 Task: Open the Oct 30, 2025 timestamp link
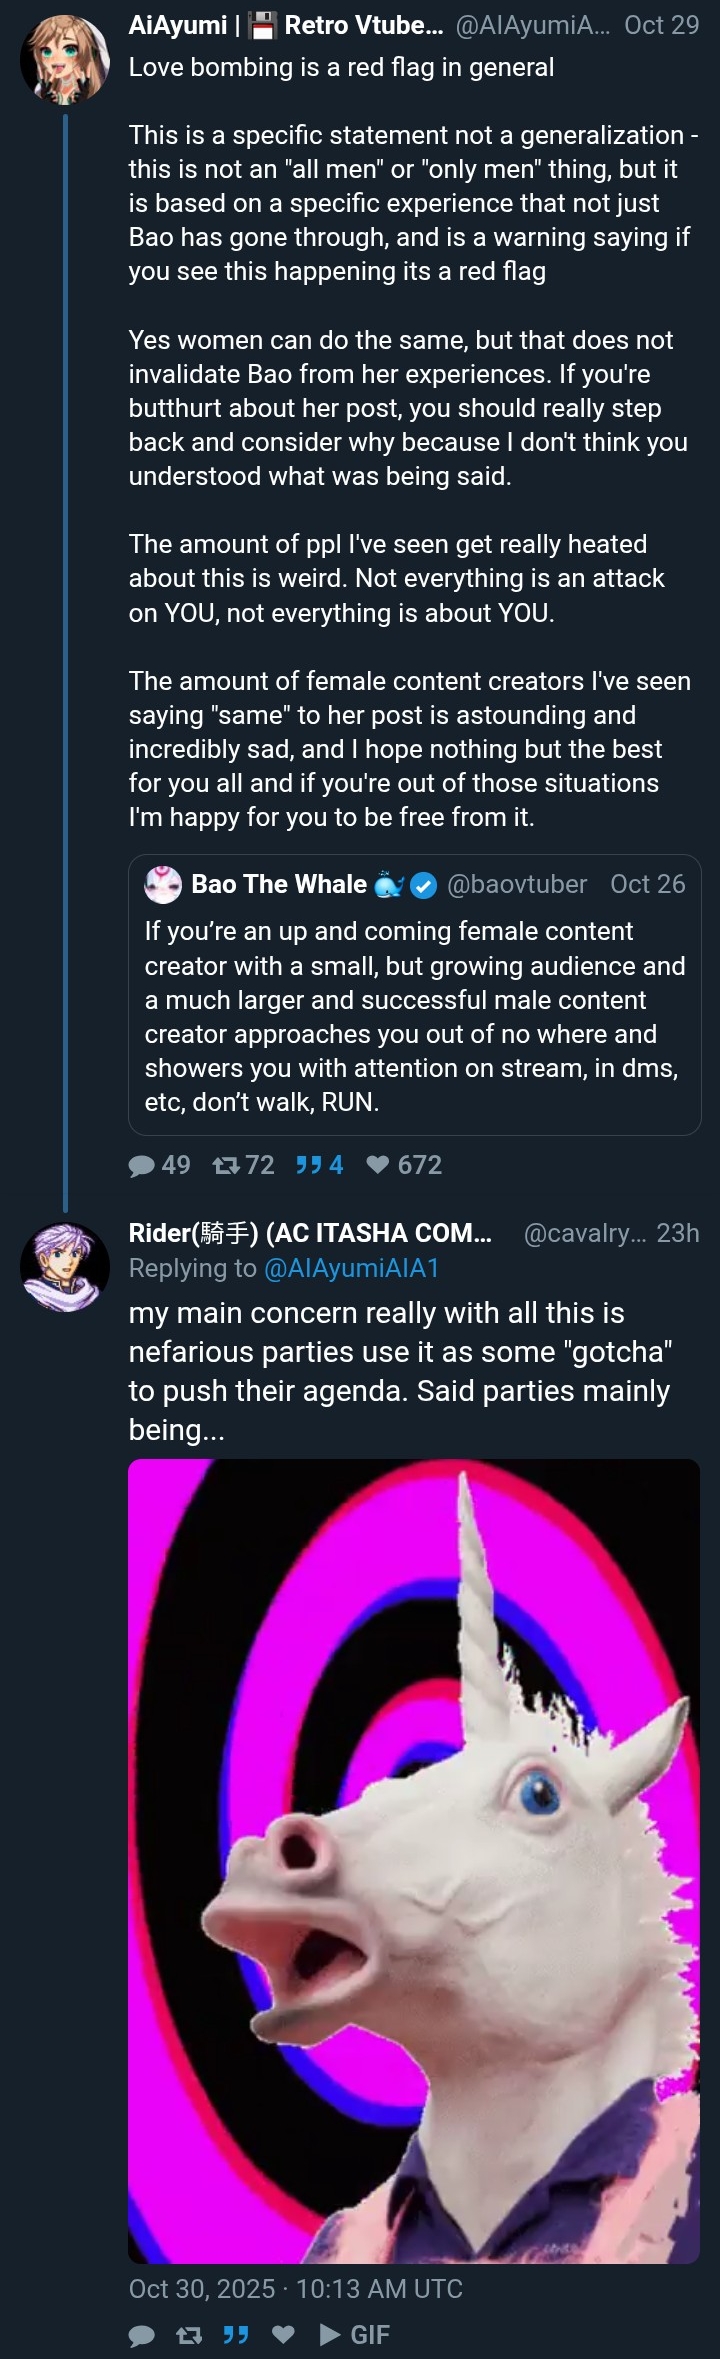295,2289
